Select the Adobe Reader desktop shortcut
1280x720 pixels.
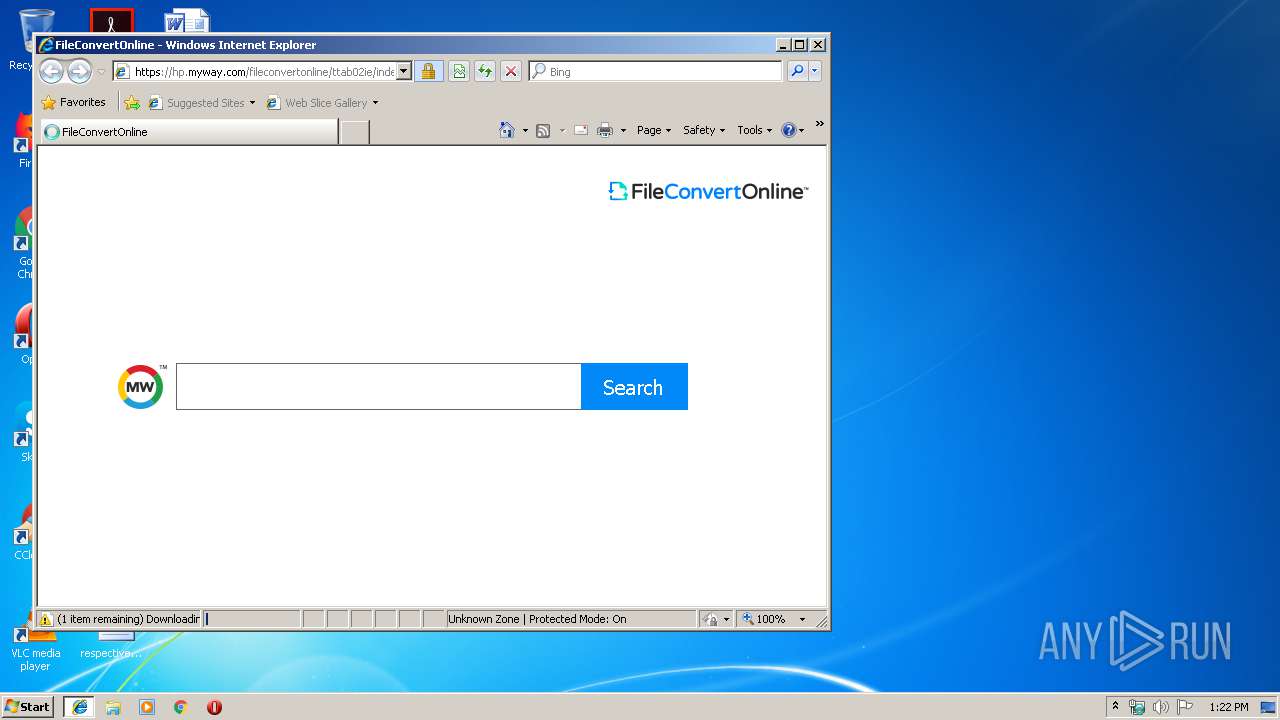point(111,20)
